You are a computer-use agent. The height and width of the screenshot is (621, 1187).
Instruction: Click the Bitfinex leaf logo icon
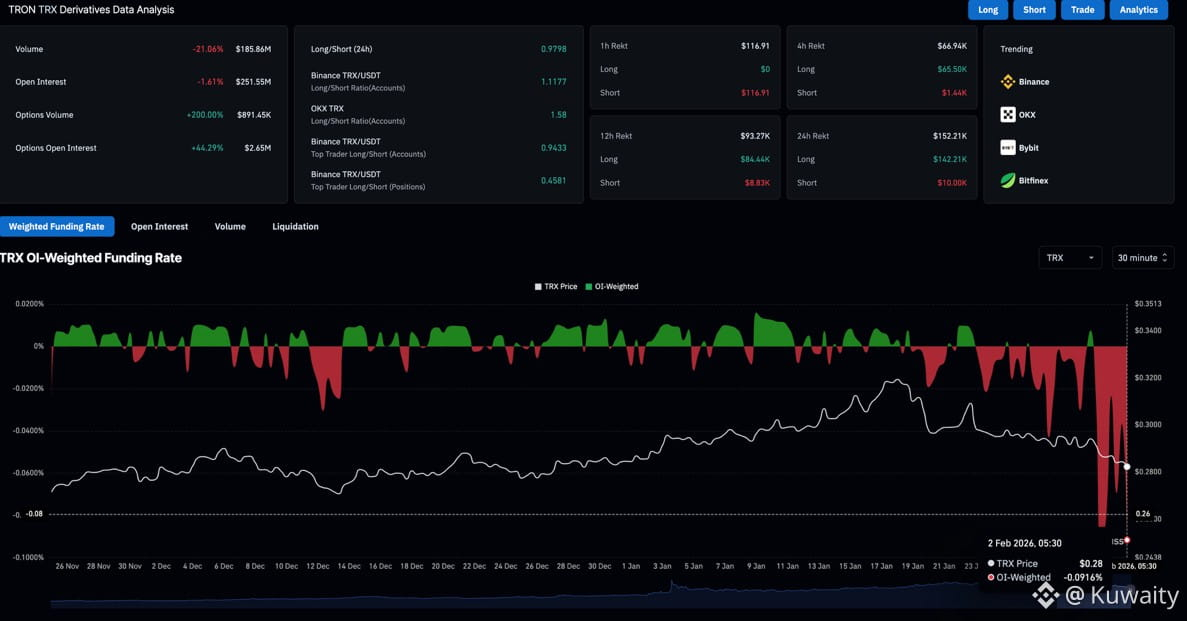coord(1008,181)
